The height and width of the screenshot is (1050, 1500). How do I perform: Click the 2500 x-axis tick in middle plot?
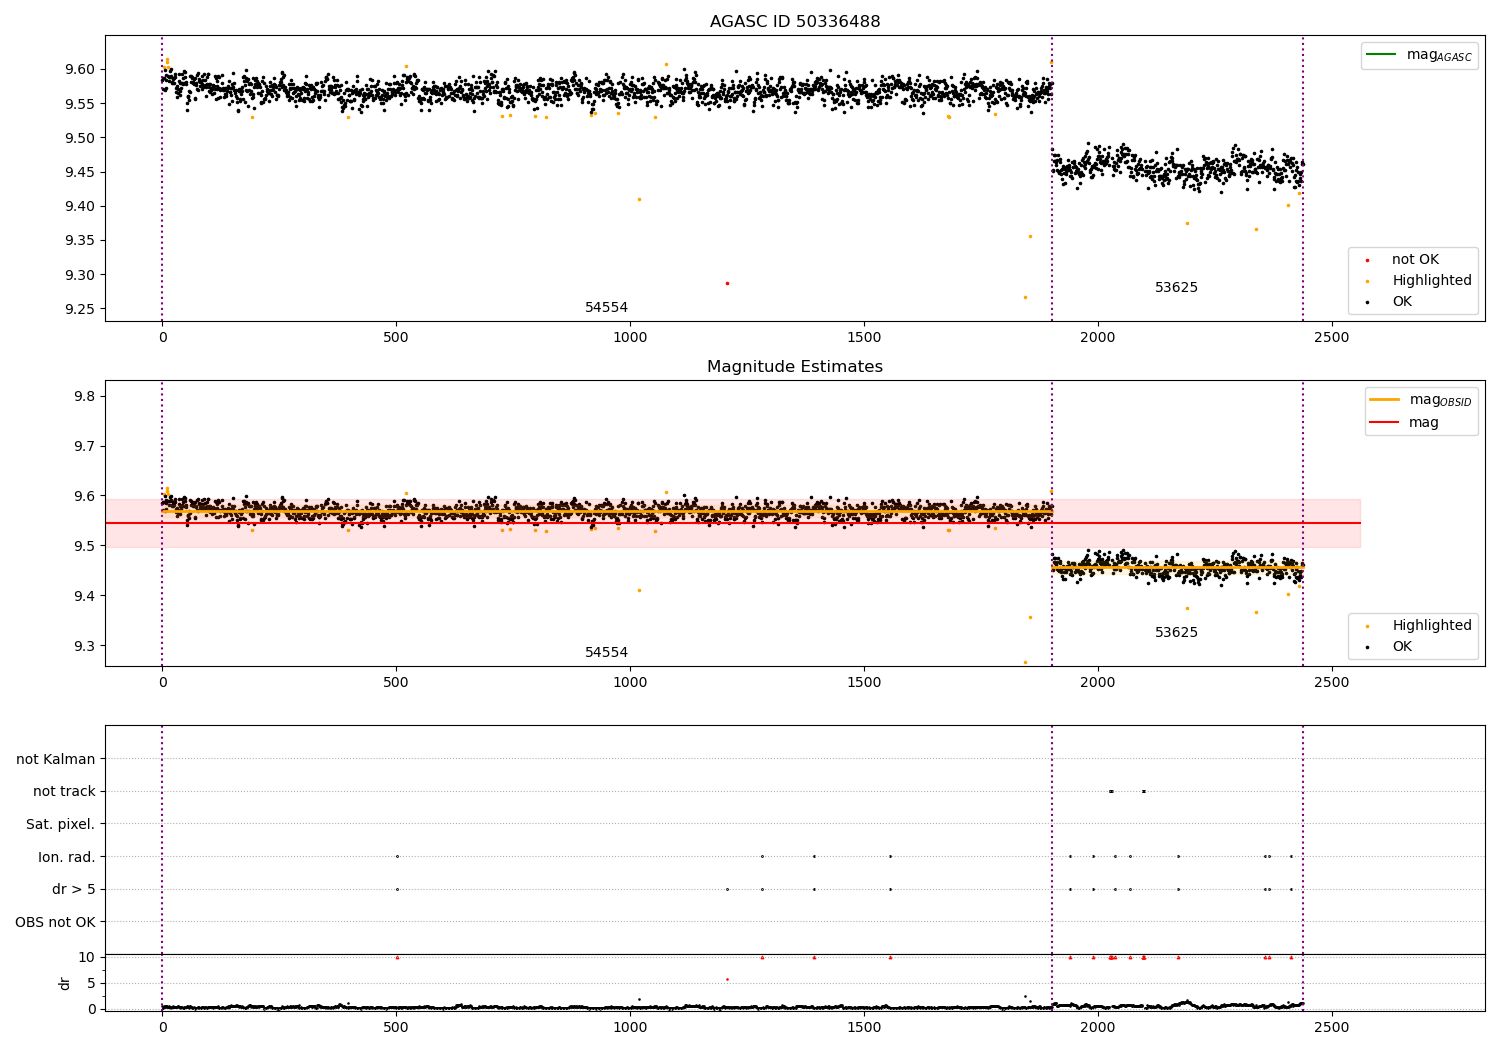(1332, 683)
